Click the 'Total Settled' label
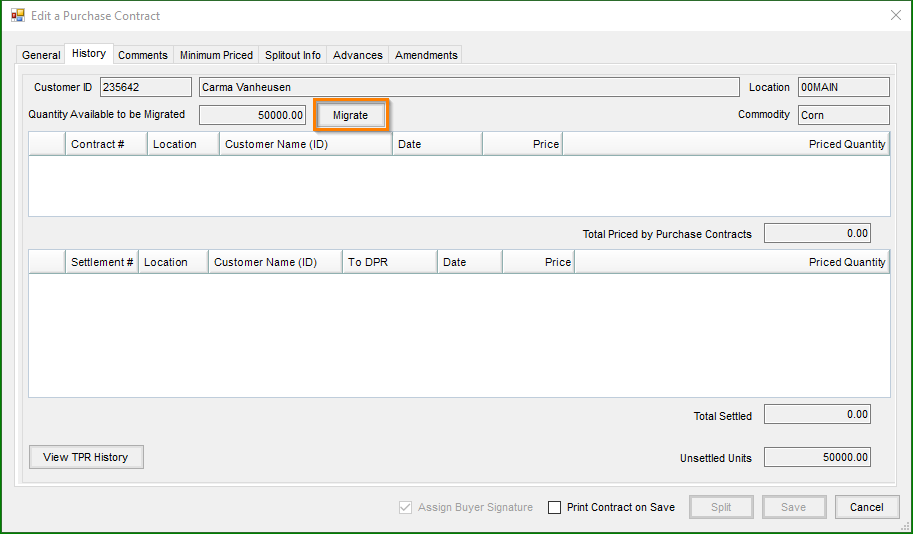 pyautogui.click(x=723, y=416)
